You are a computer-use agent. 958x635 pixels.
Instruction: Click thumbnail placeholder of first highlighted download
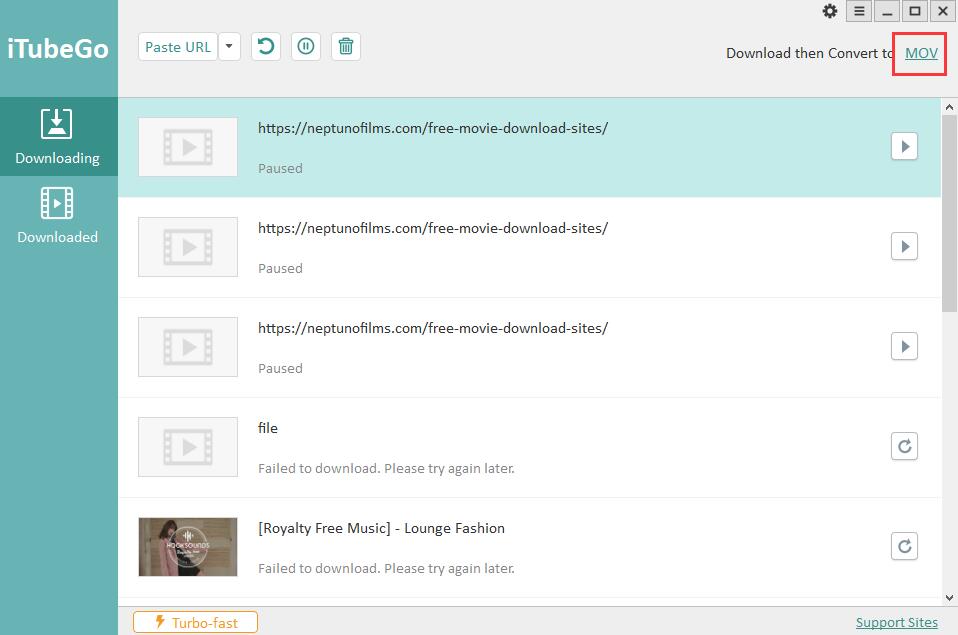[x=188, y=147]
